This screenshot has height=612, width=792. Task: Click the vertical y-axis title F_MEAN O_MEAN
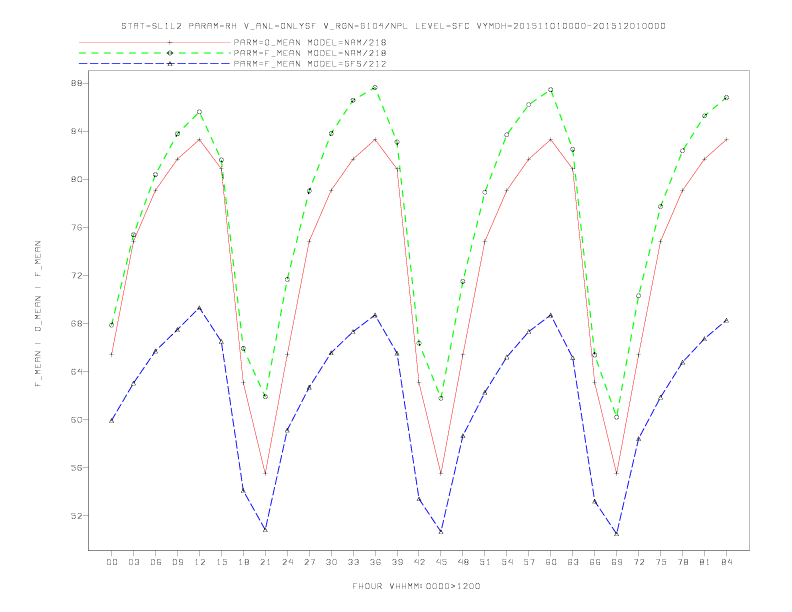[38, 314]
